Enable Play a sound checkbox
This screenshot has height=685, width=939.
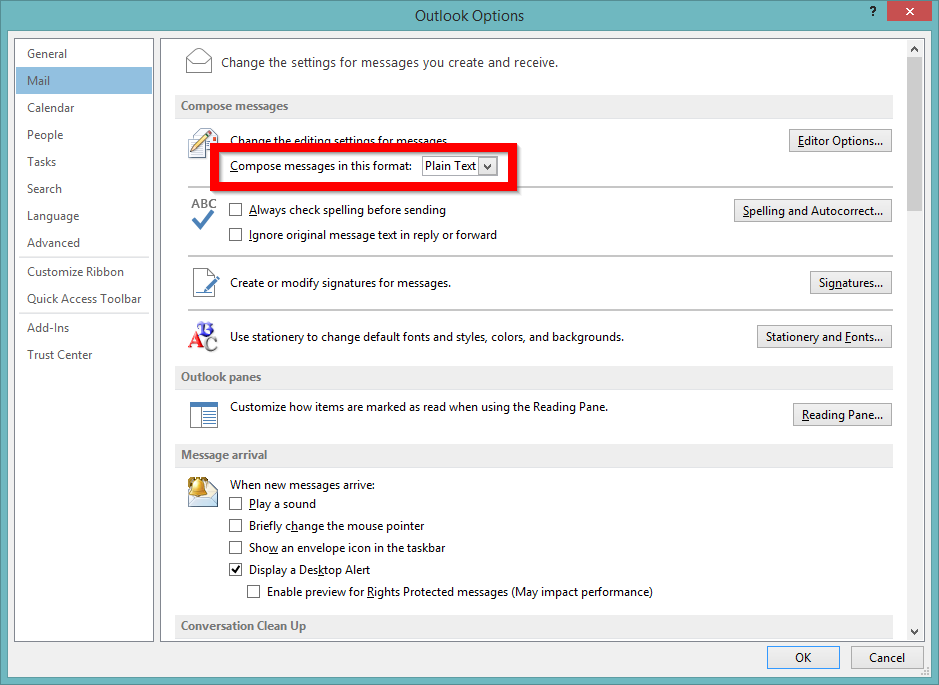pyautogui.click(x=236, y=504)
